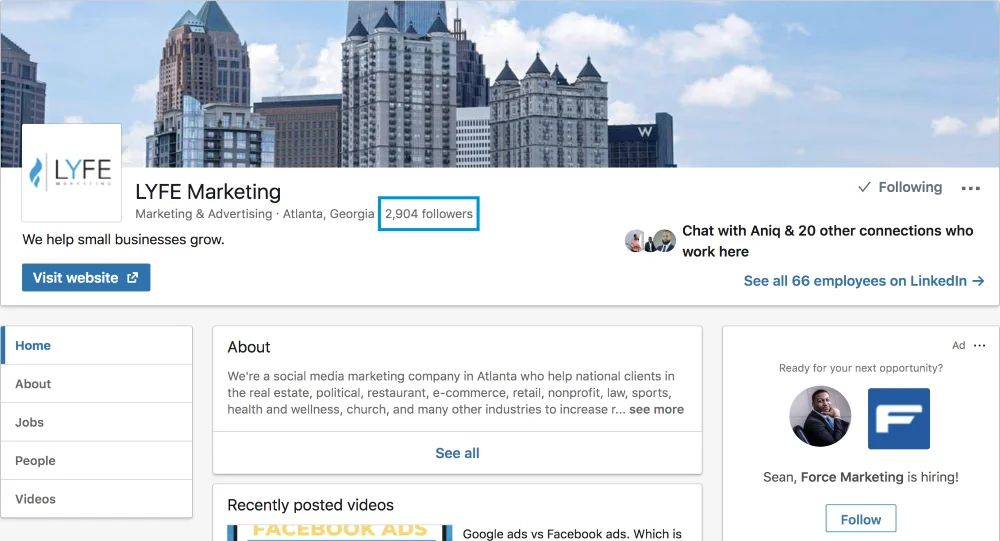Click 'Ready for your next opportunity?' text
The image size is (1000, 541).
(x=860, y=368)
